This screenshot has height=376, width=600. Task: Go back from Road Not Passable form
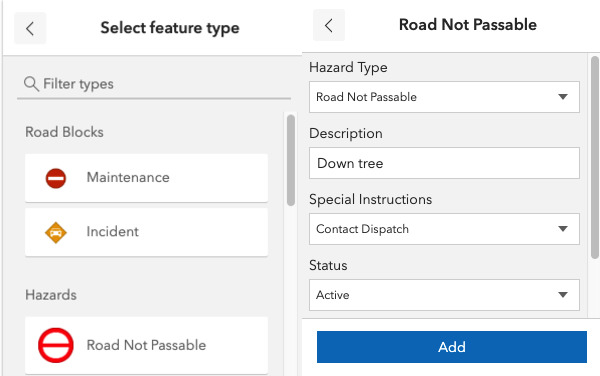(329, 25)
